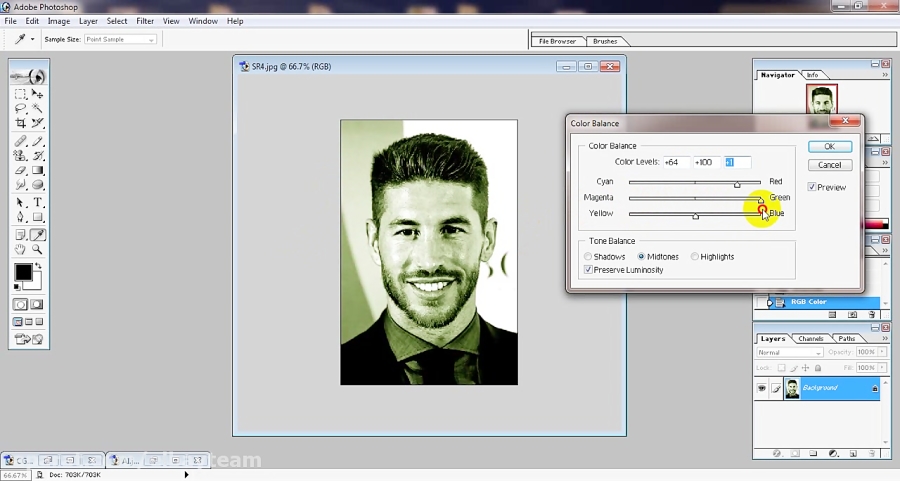This screenshot has height=481, width=900.
Task: Select the Type tool
Action: [x=37, y=203]
